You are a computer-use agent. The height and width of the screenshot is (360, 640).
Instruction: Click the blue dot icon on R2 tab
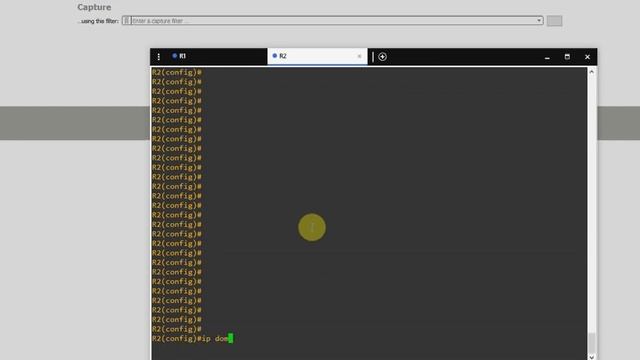click(275, 56)
